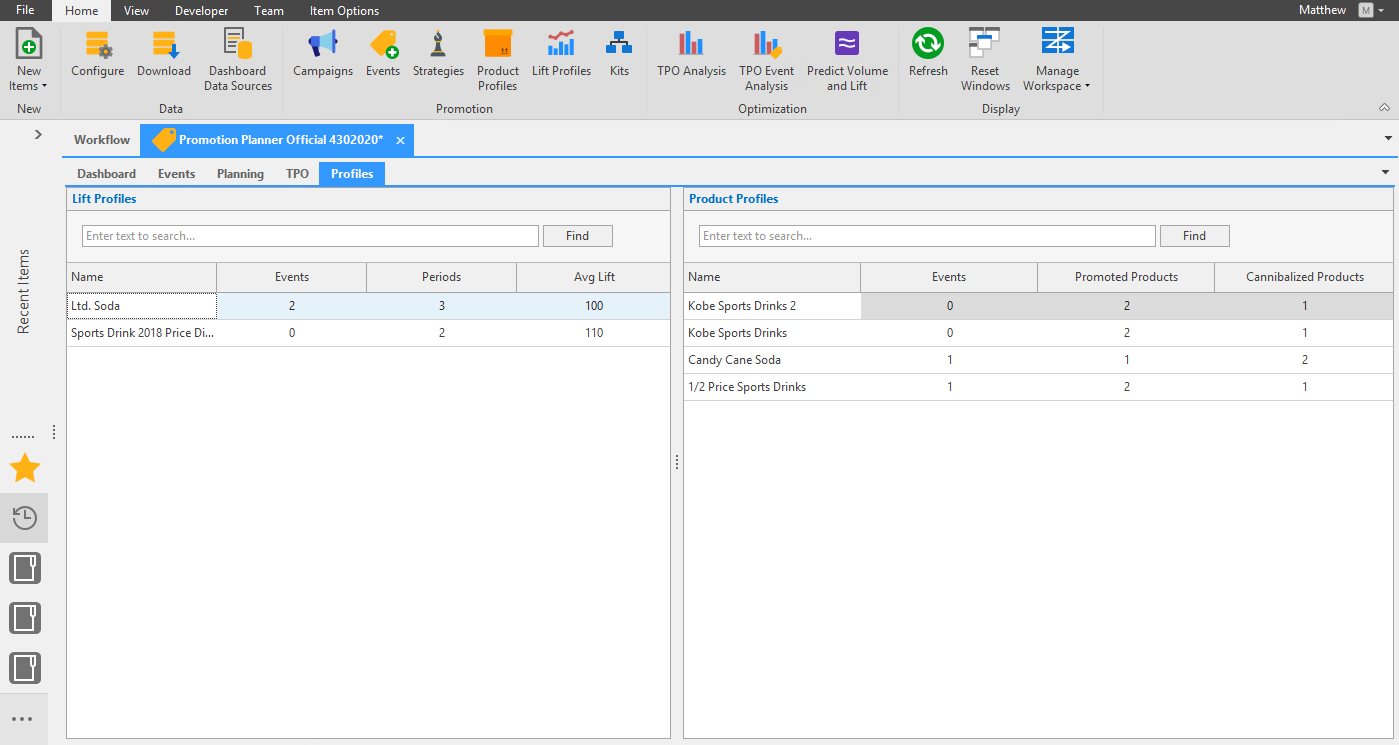Switch to the Dashboard sub-tab
Viewport: 1399px width, 745px height.
(106, 174)
